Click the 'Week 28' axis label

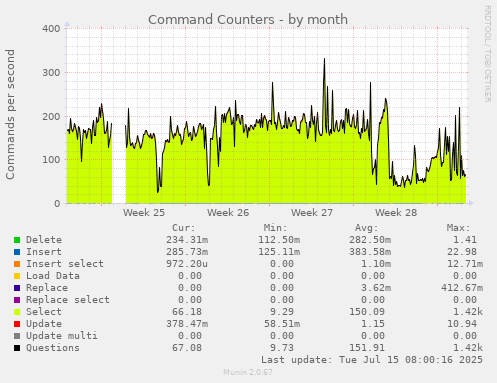pyautogui.click(x=396, y=213)
